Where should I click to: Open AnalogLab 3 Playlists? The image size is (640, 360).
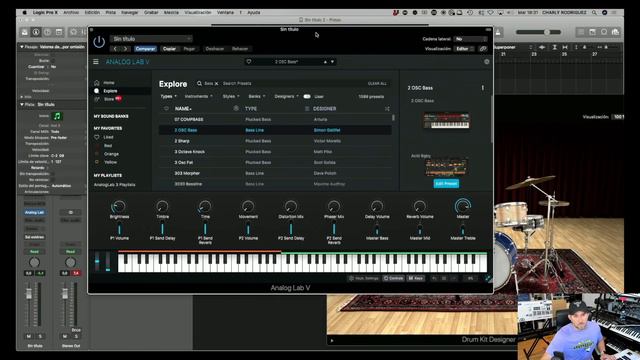tap(114, 185)
